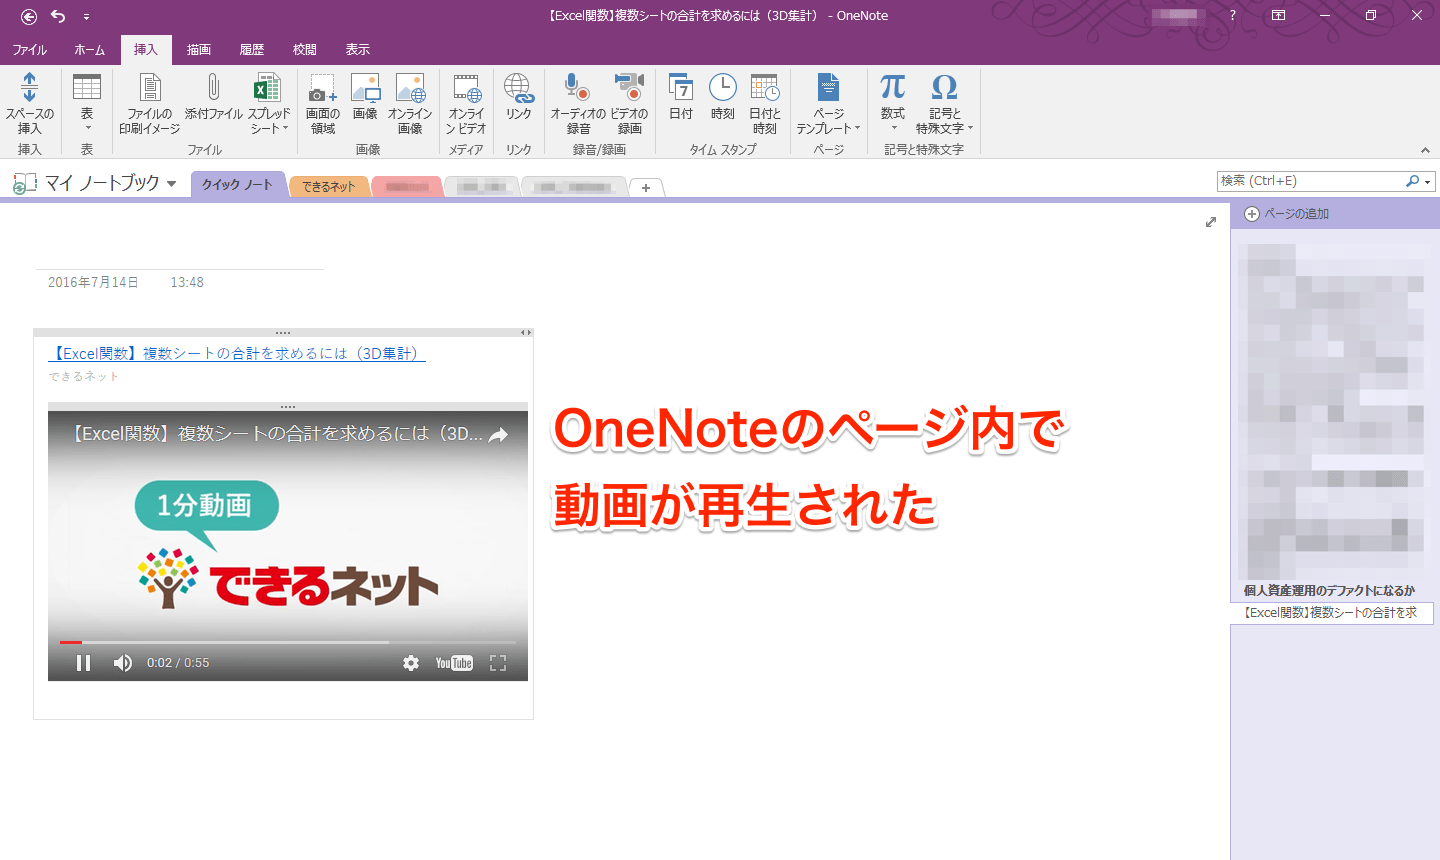
Task: Open the Page Templates dropdown
Action: 828,103
